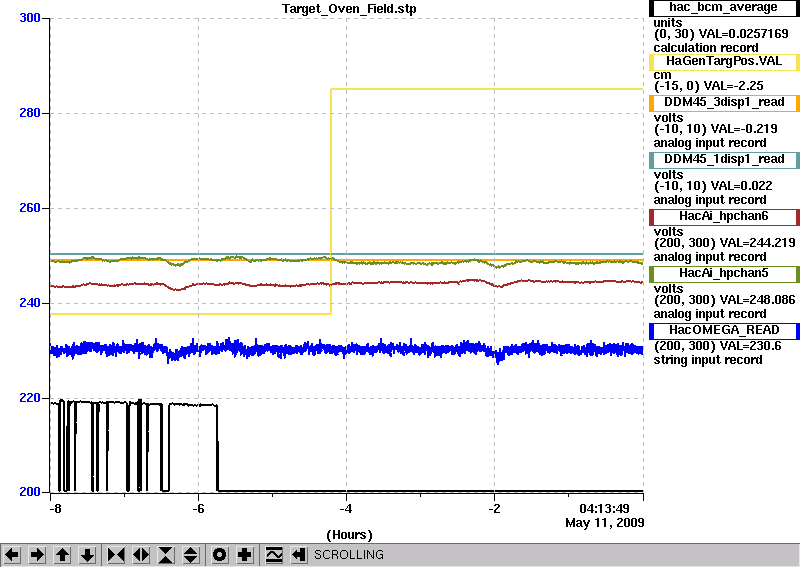Select the HacAi_hpchan5 legend entry
Image resolution: width=800 pixels, height=567 pixels.
(724, 274)
